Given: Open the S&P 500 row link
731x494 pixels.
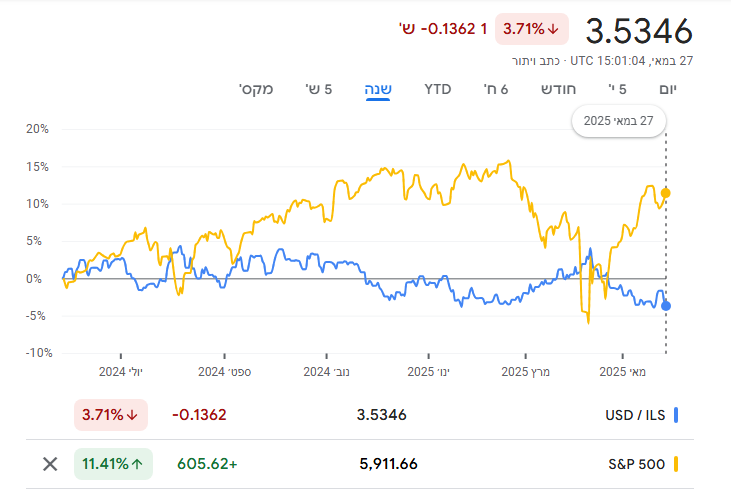Looking at the screenshot, I should click(637, 464).
